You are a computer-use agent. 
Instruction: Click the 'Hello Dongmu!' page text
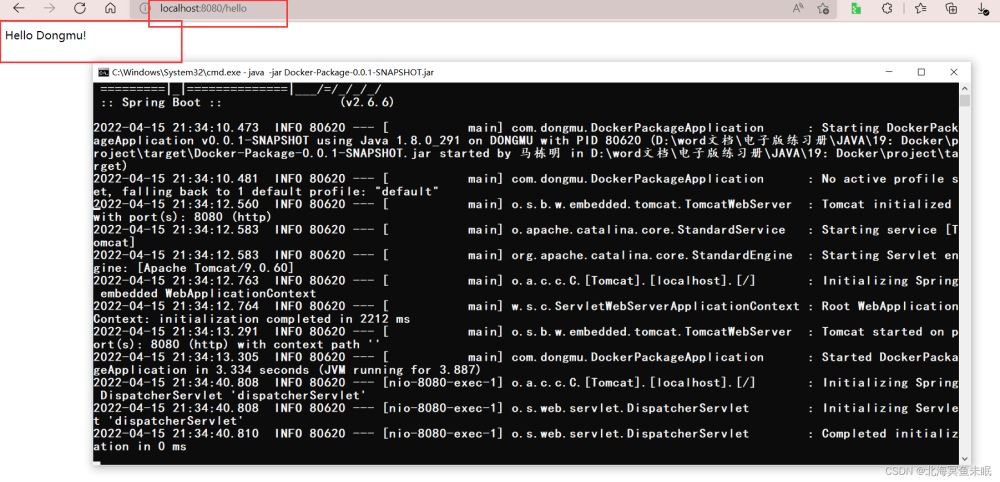[45, 35]
